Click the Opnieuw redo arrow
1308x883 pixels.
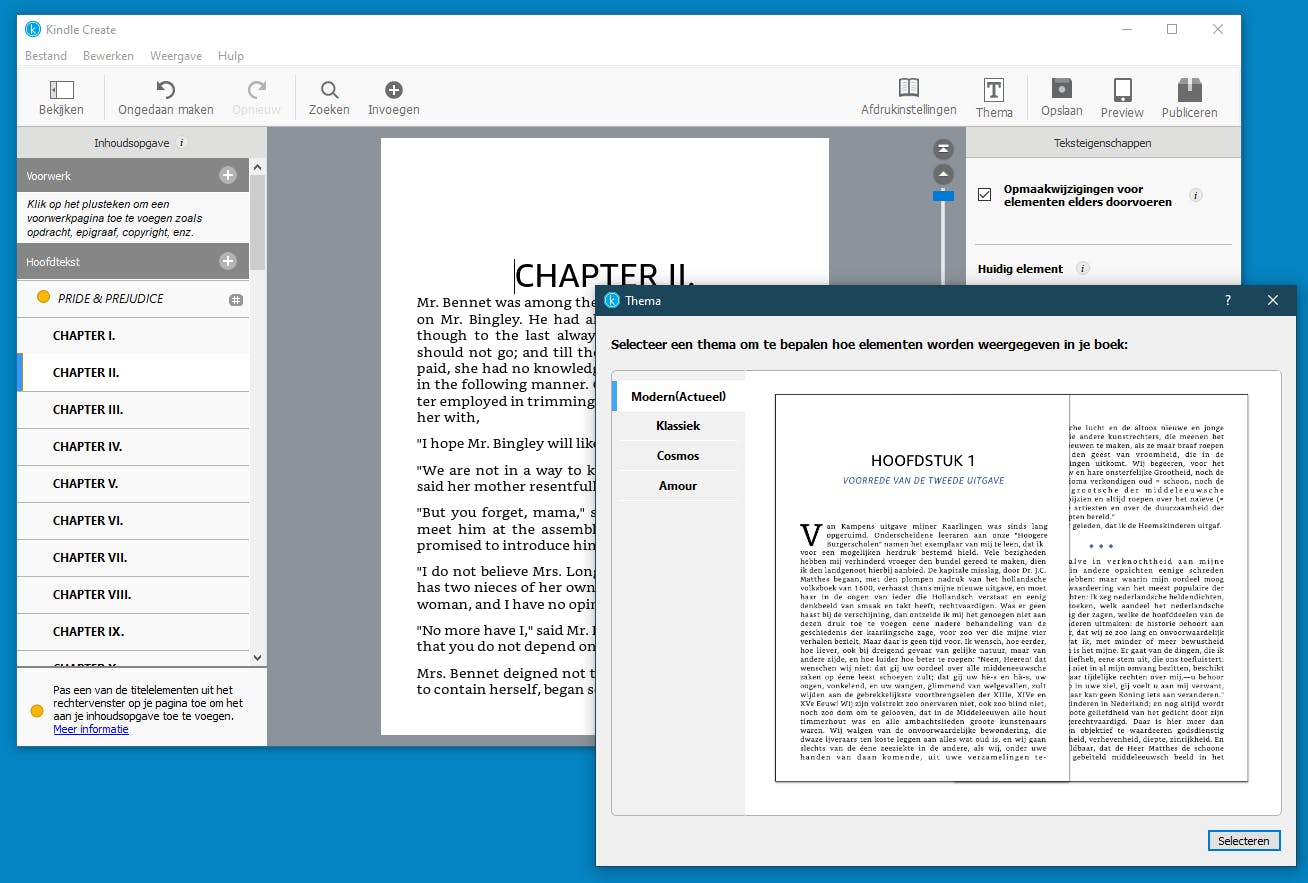[257, 97]
